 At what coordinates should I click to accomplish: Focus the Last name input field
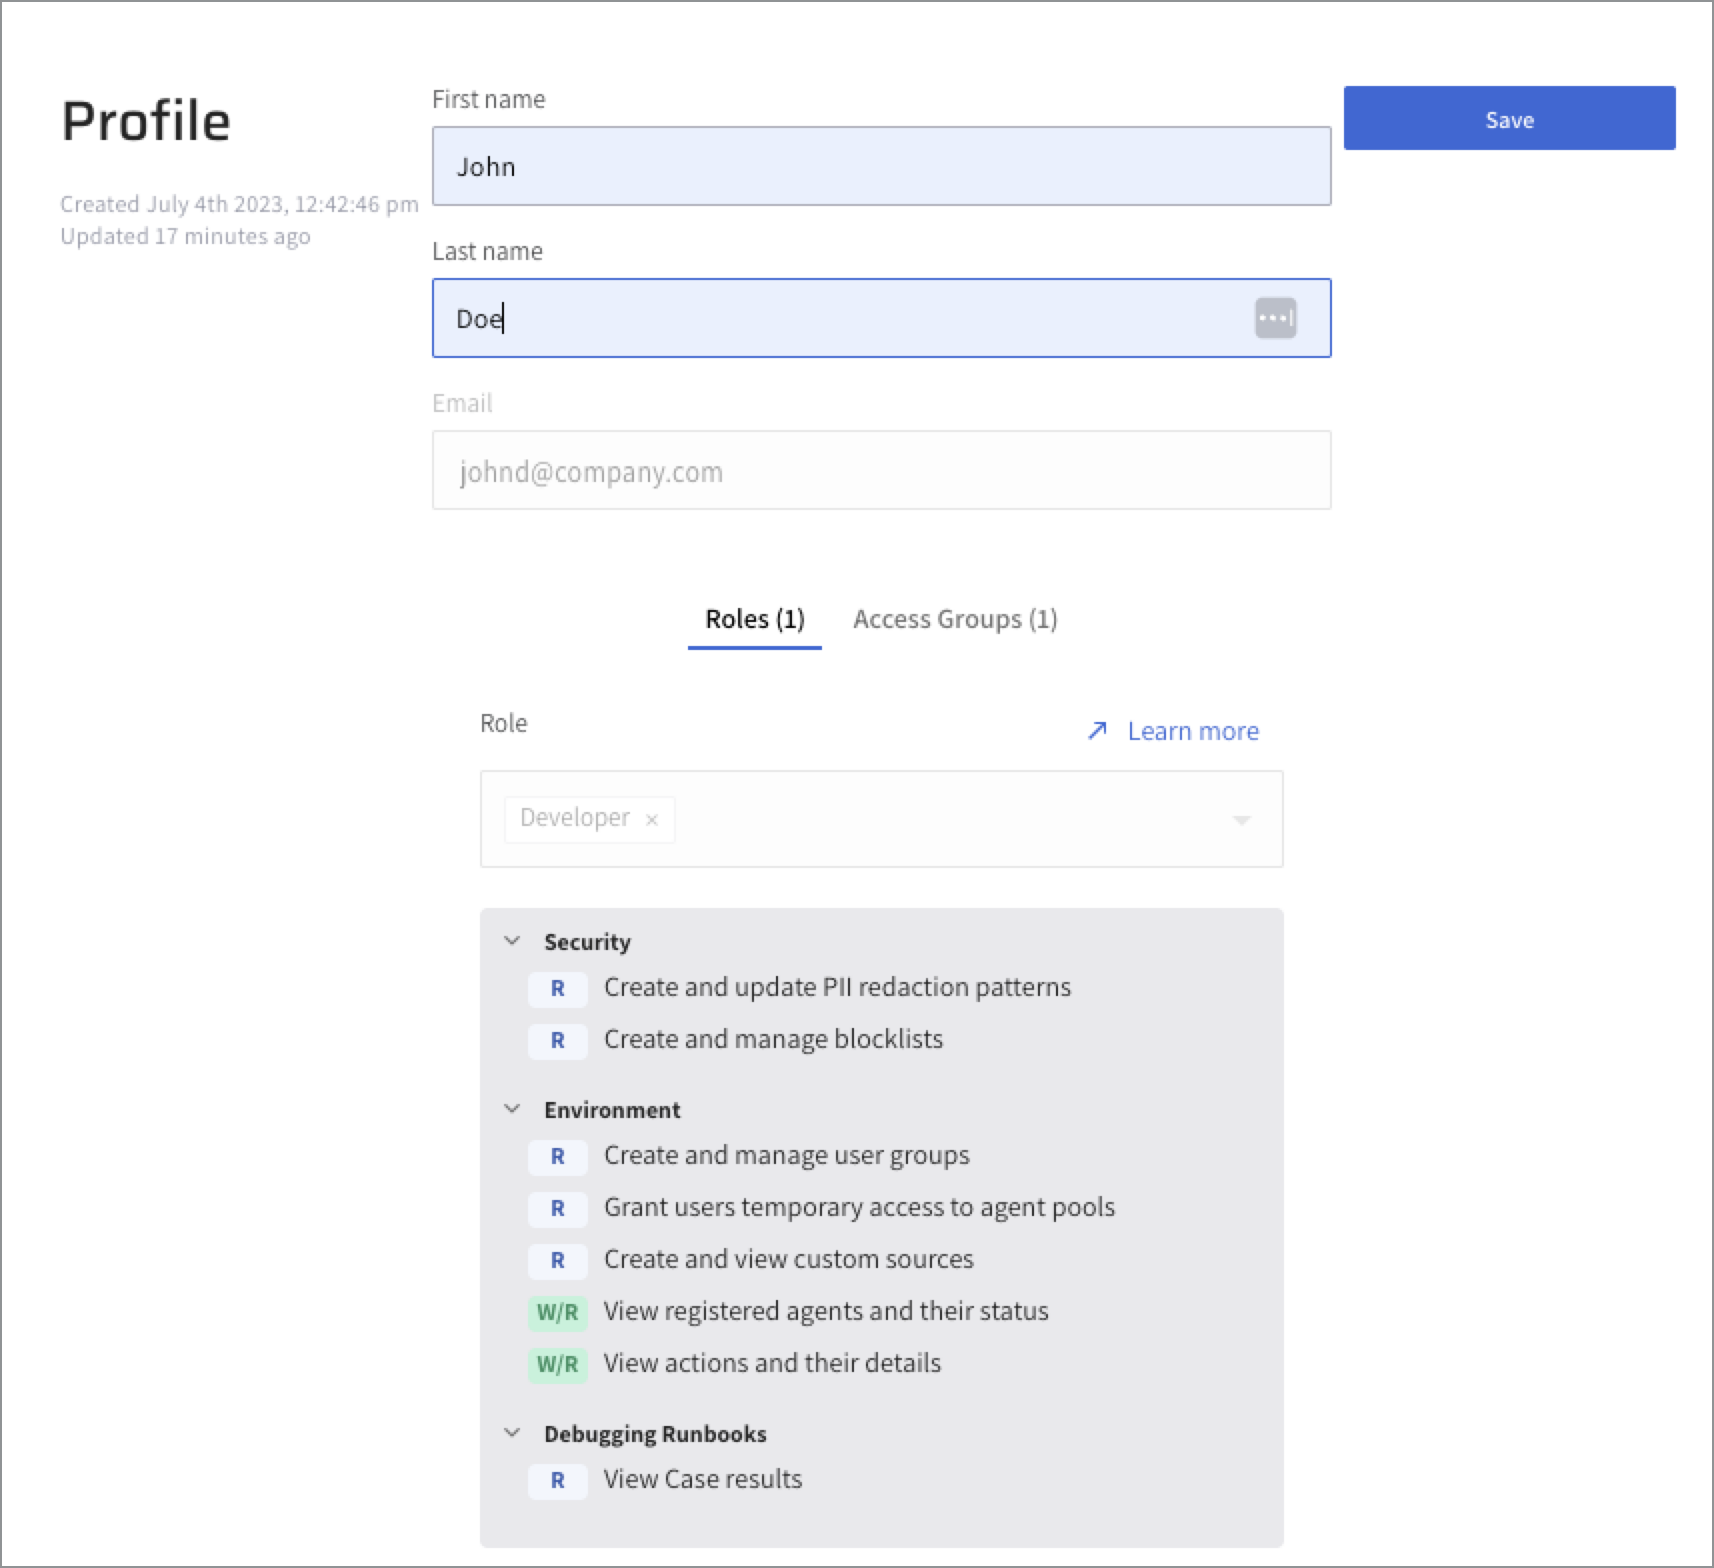pos(840,318)
